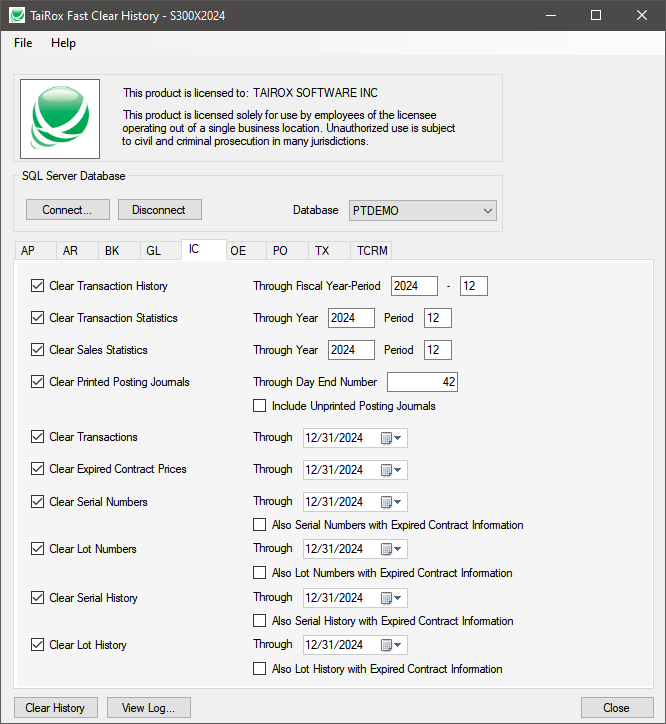The width and height of the screenshot is (666, 724).
Task: Open Clear Expired Contract Prices date picker
Action: [388, 470]
